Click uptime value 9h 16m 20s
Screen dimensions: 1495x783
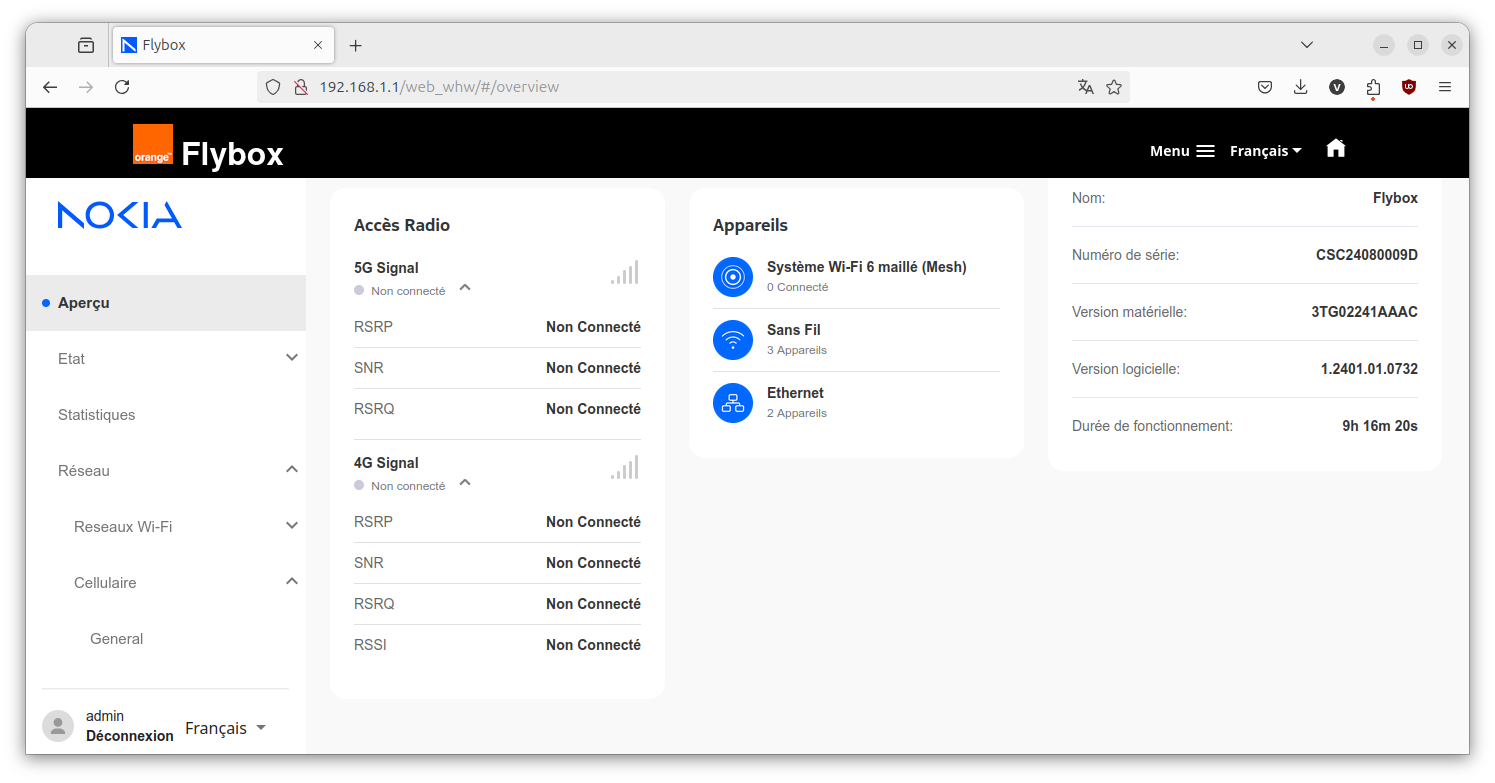point(1380,426)
